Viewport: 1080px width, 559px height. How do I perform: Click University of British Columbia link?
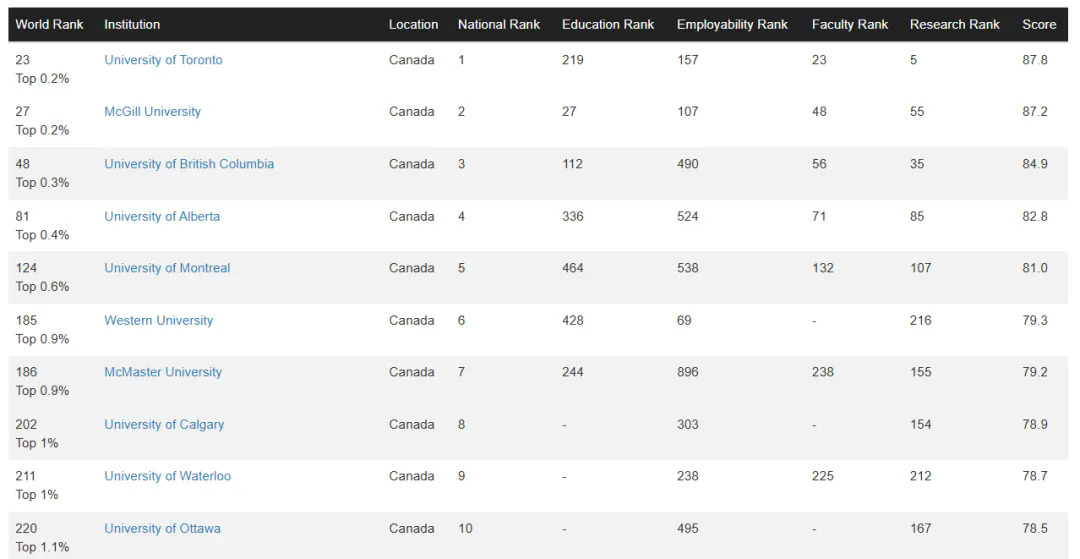click(189, 164)
